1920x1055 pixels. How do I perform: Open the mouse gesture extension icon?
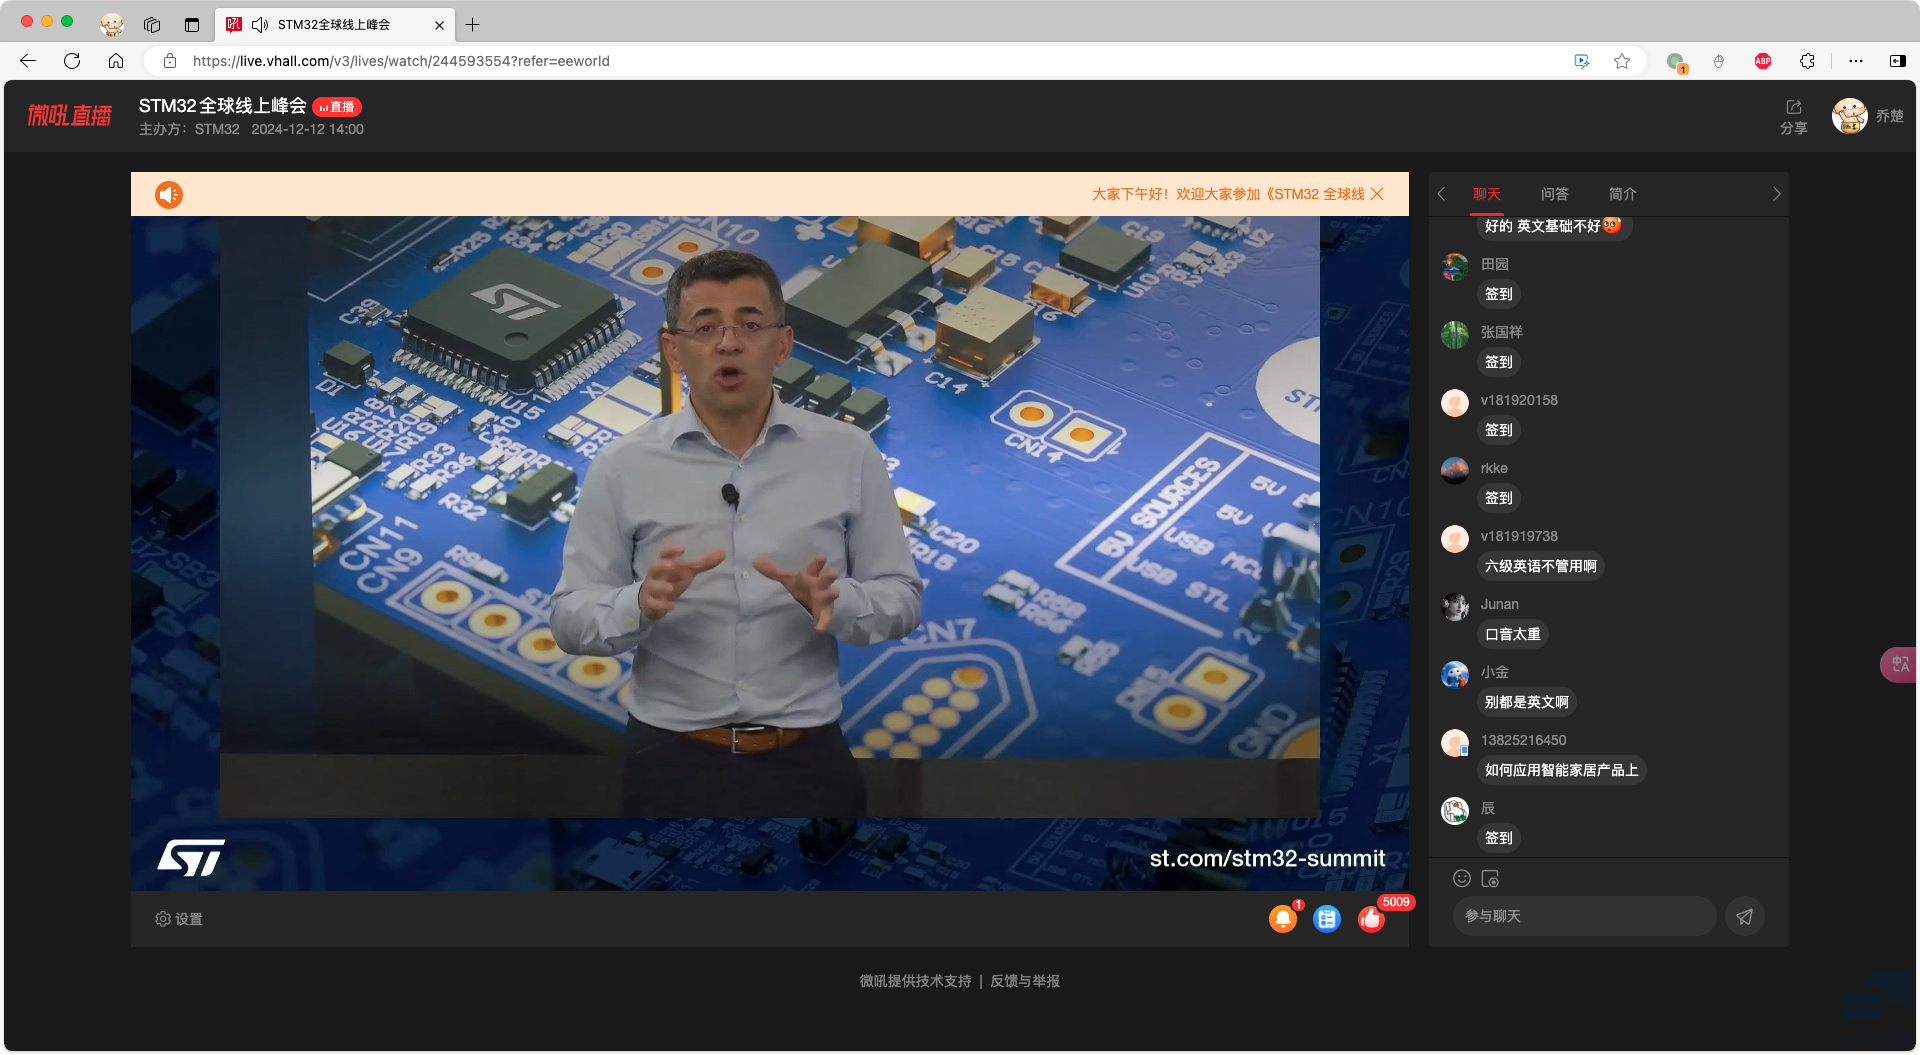tap(1719, 61)
